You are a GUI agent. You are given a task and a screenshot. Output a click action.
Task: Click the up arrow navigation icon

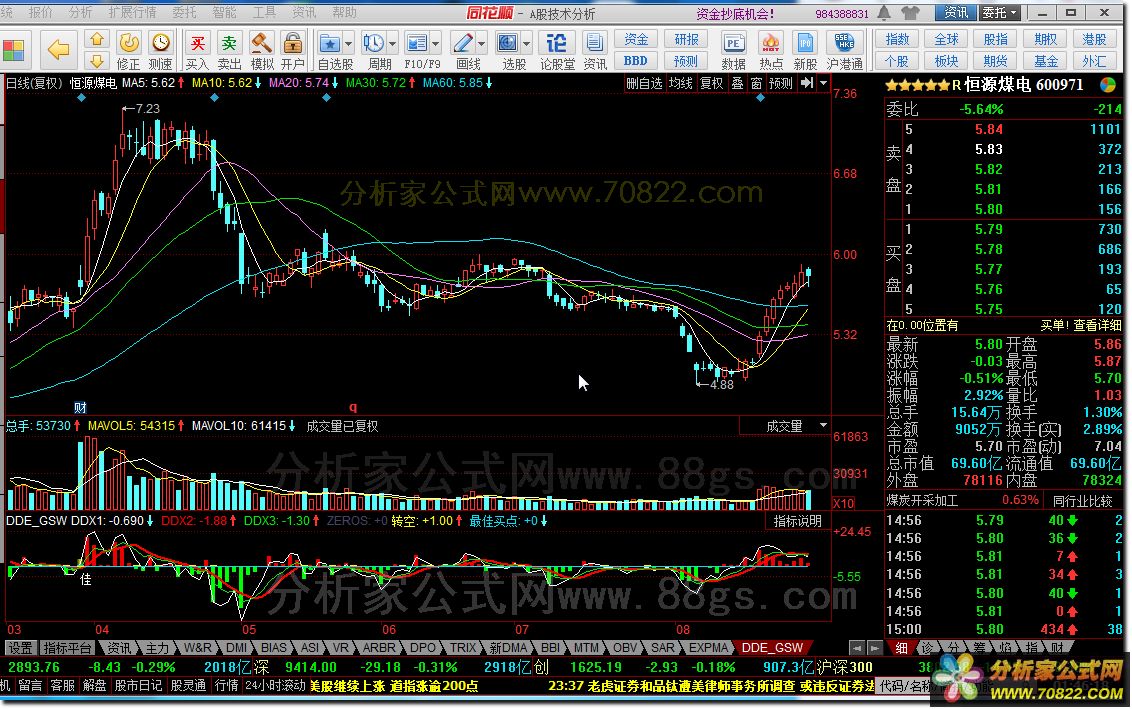(97, 39)
